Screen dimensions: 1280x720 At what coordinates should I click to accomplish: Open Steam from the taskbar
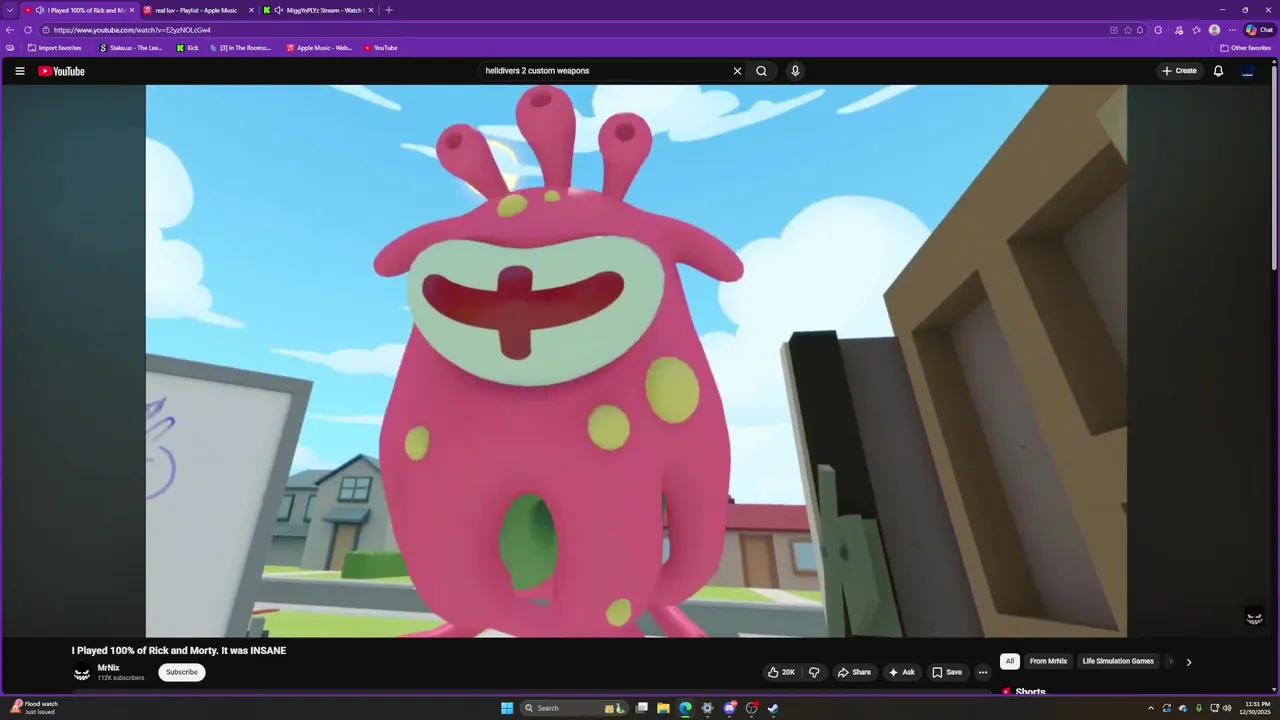pos(773,708)
